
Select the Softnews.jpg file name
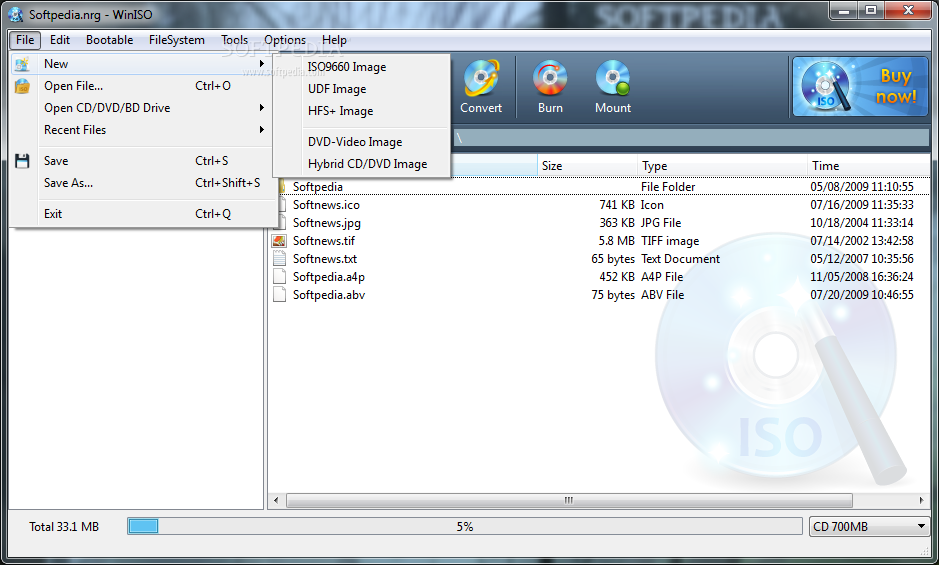click(x=327, y=223)
